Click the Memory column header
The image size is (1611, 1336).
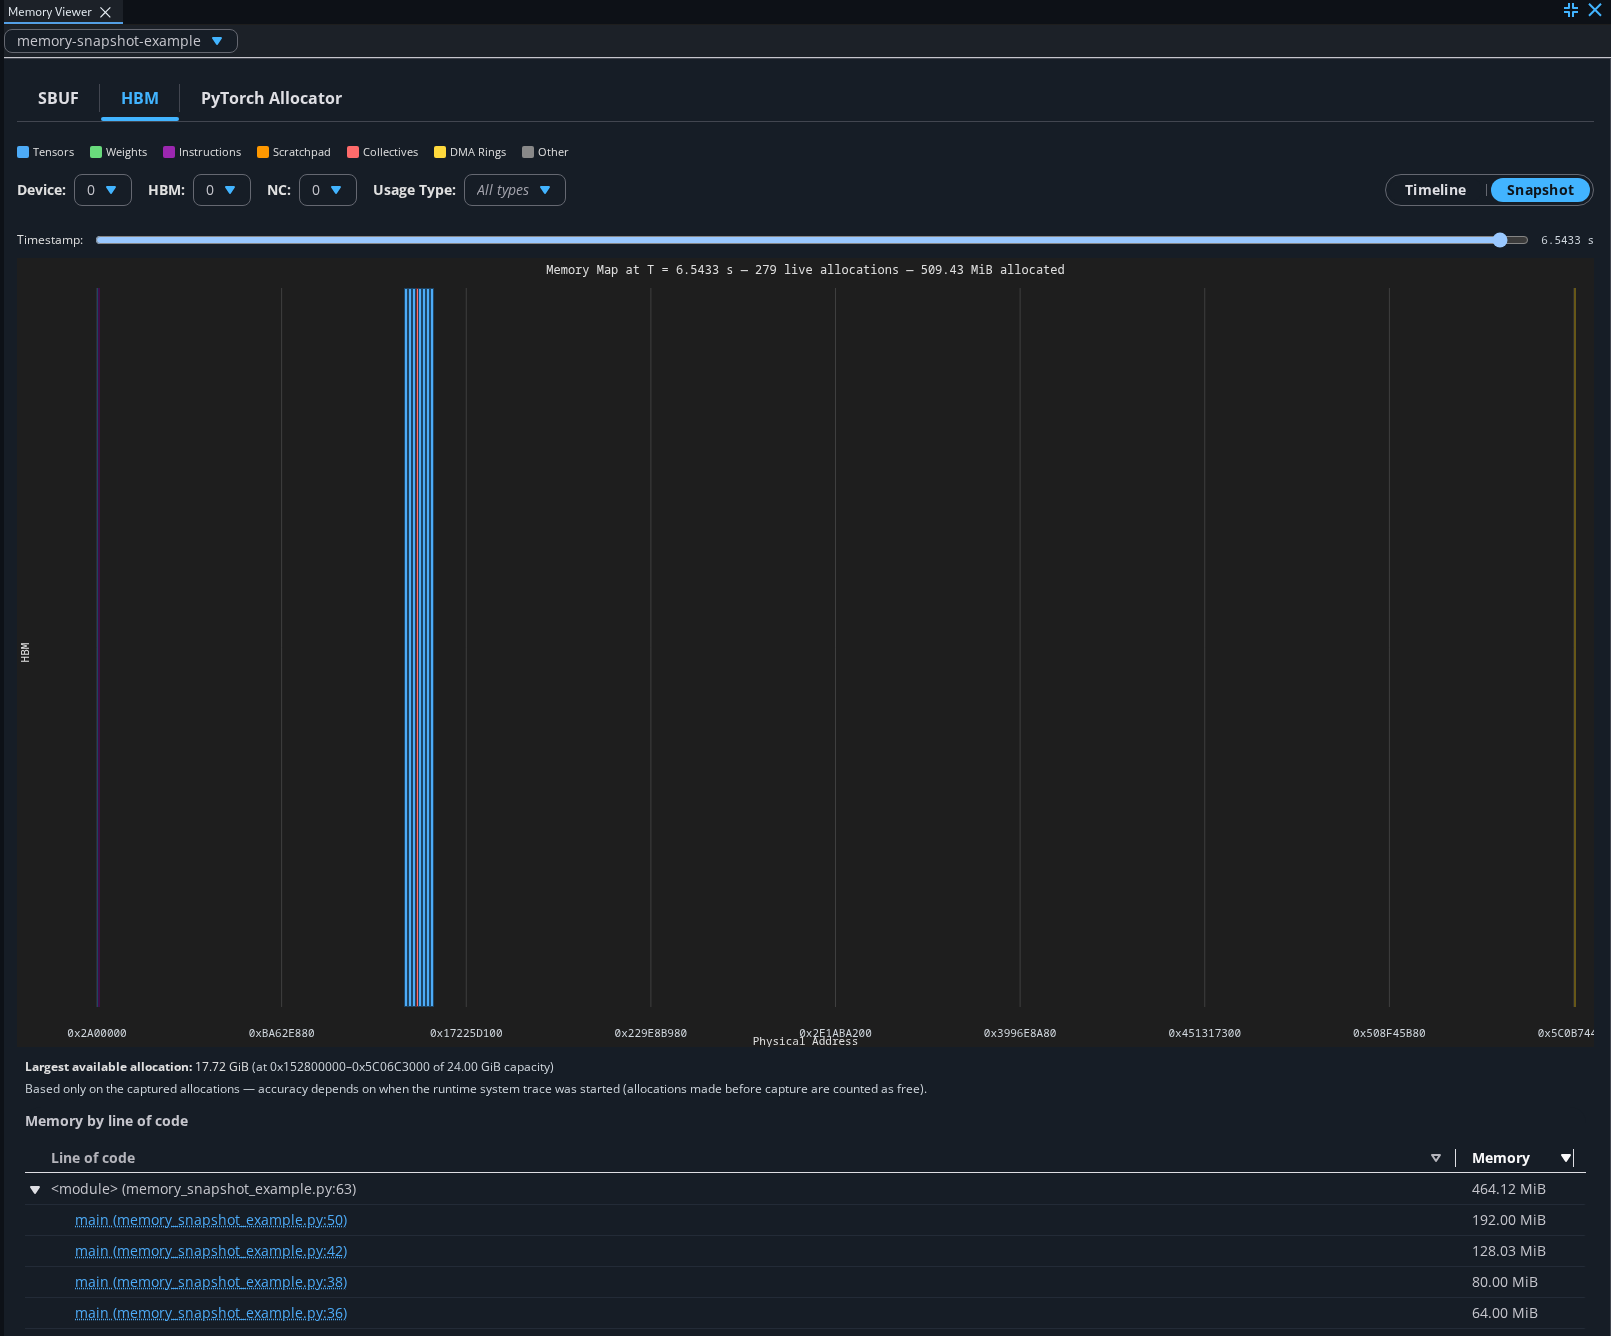(x=1501, y=1158)
